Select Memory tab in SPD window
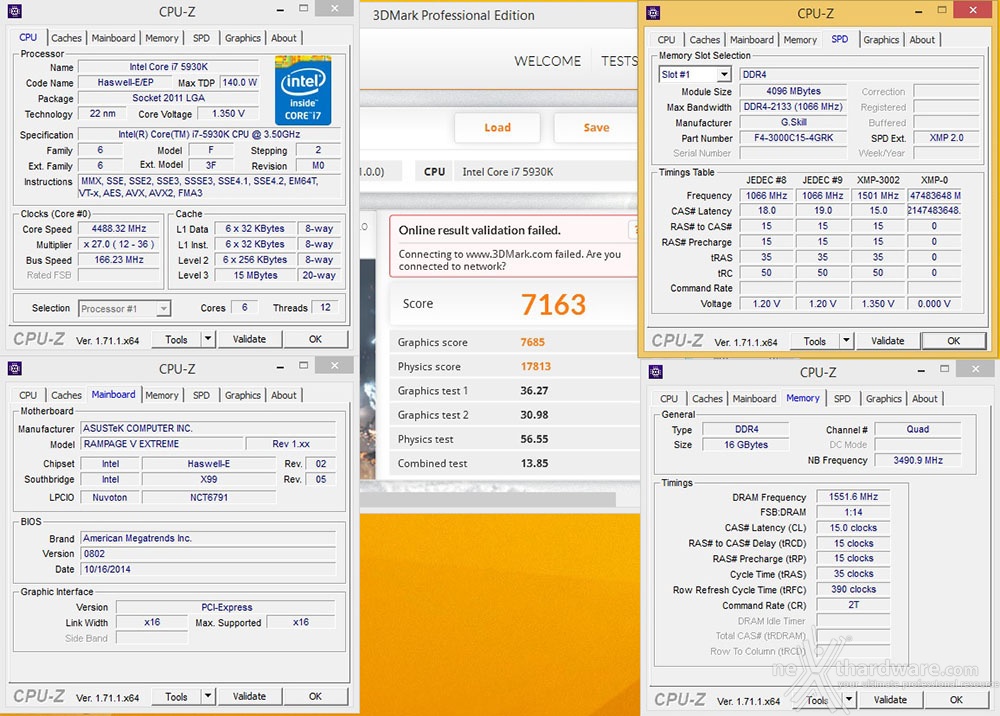The height and width of the screenshot is (716, 1000). click(800, 40)
